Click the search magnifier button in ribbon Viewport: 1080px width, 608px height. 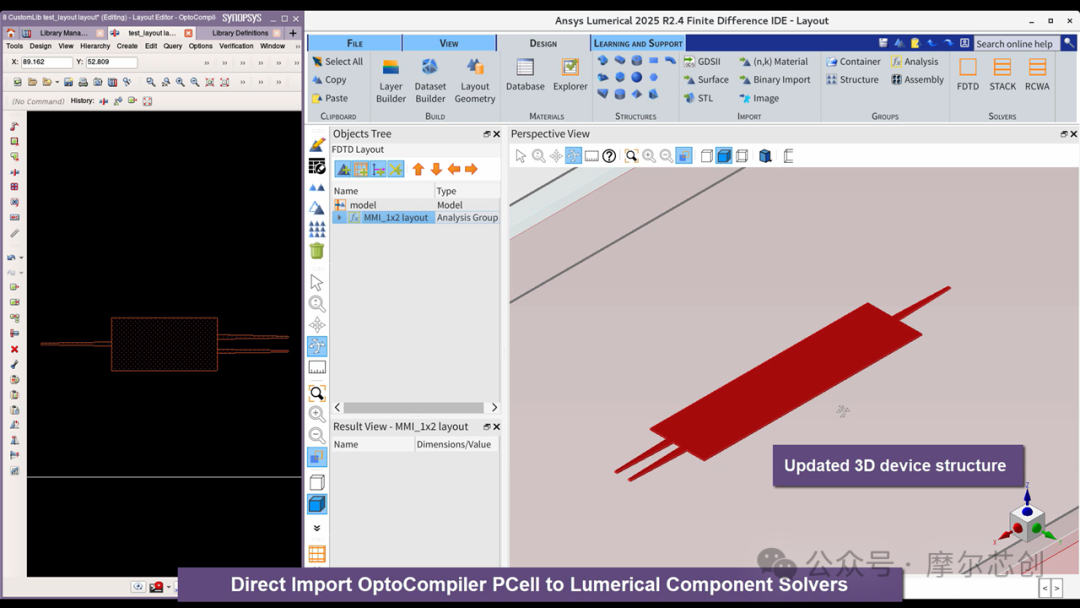coord(1068,43)
